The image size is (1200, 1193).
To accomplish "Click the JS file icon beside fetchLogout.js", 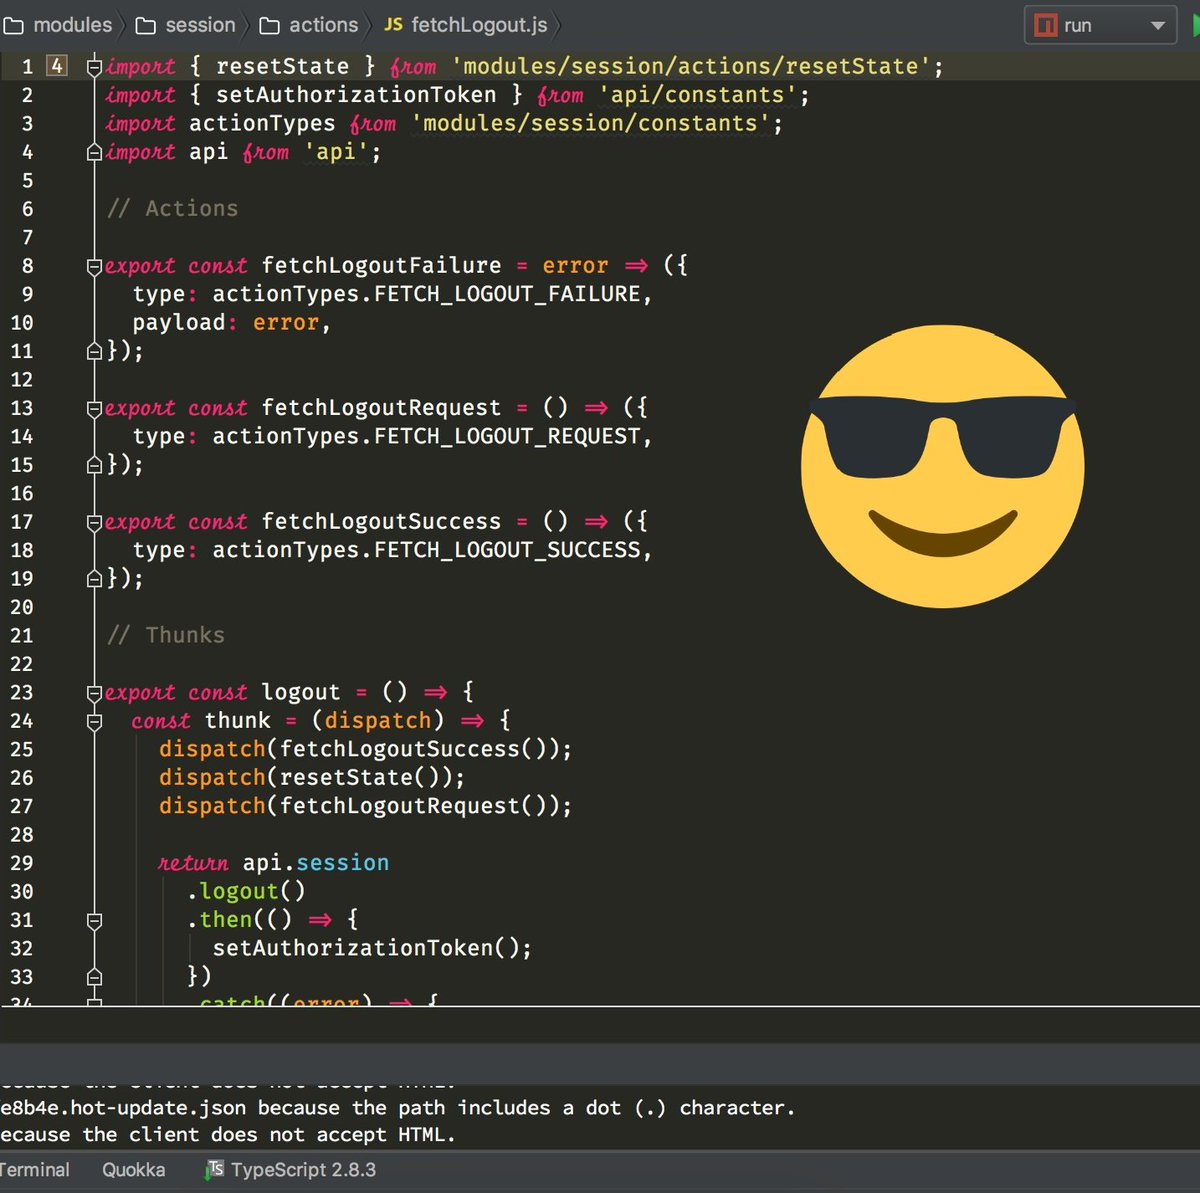I will pyautogui.click(x=394, y=25).
